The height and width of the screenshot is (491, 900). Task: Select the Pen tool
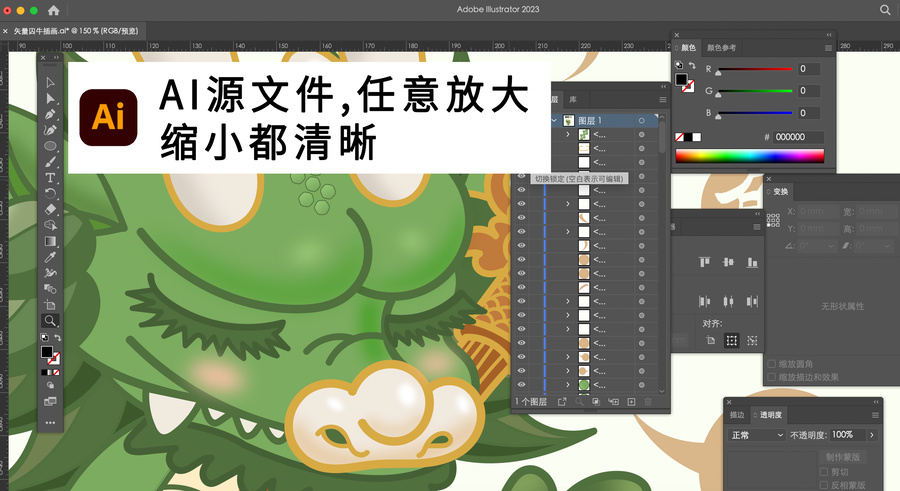pyautogui.click(x=51, y=114)
